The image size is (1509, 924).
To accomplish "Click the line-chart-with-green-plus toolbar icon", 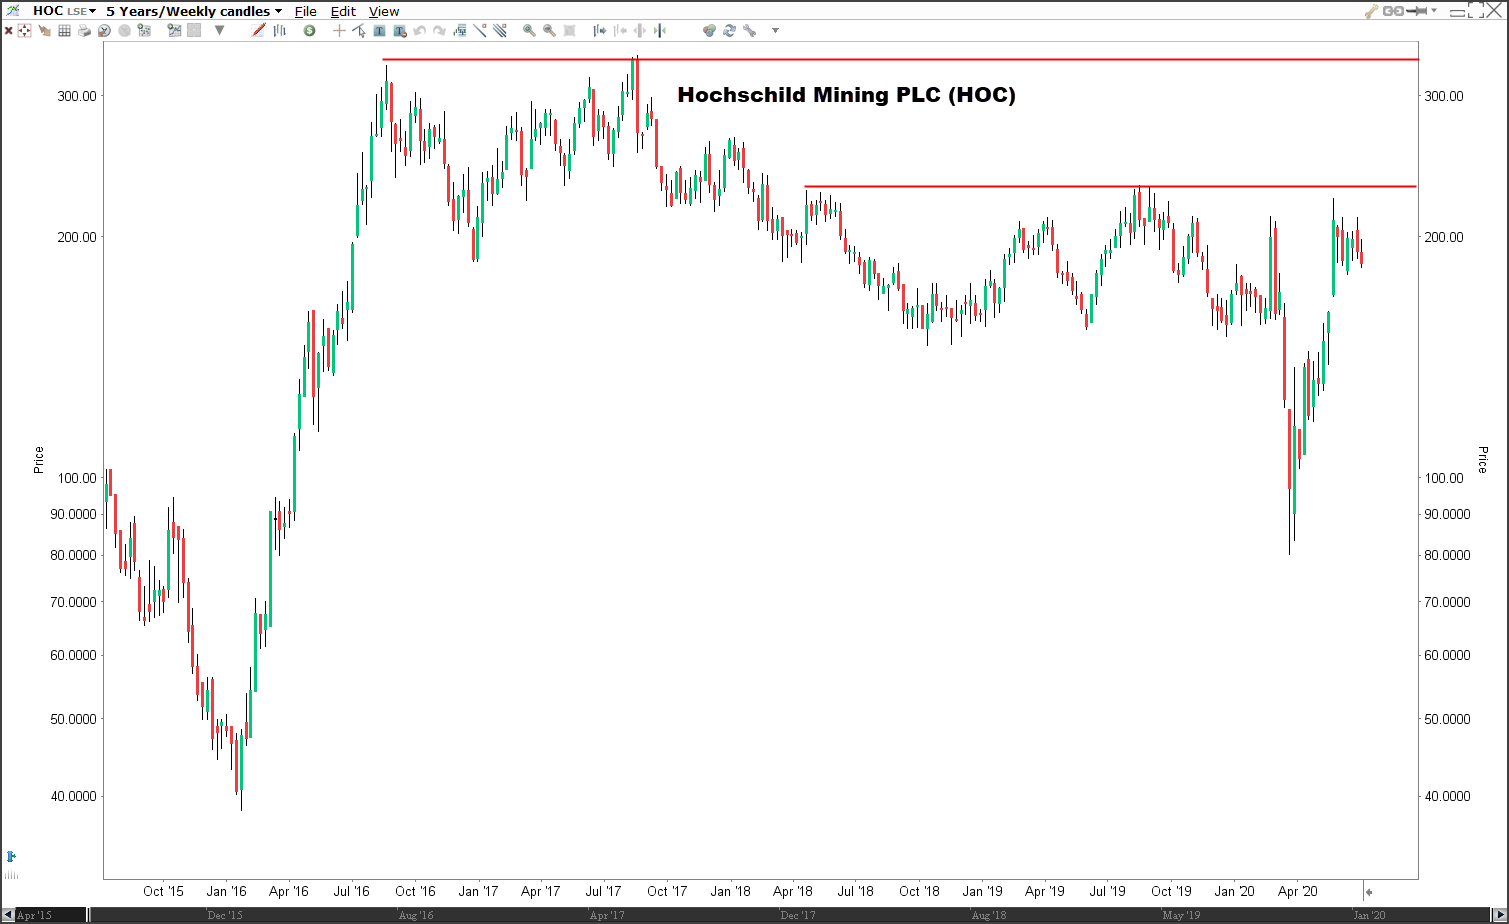I will click(x=174, y=31).
